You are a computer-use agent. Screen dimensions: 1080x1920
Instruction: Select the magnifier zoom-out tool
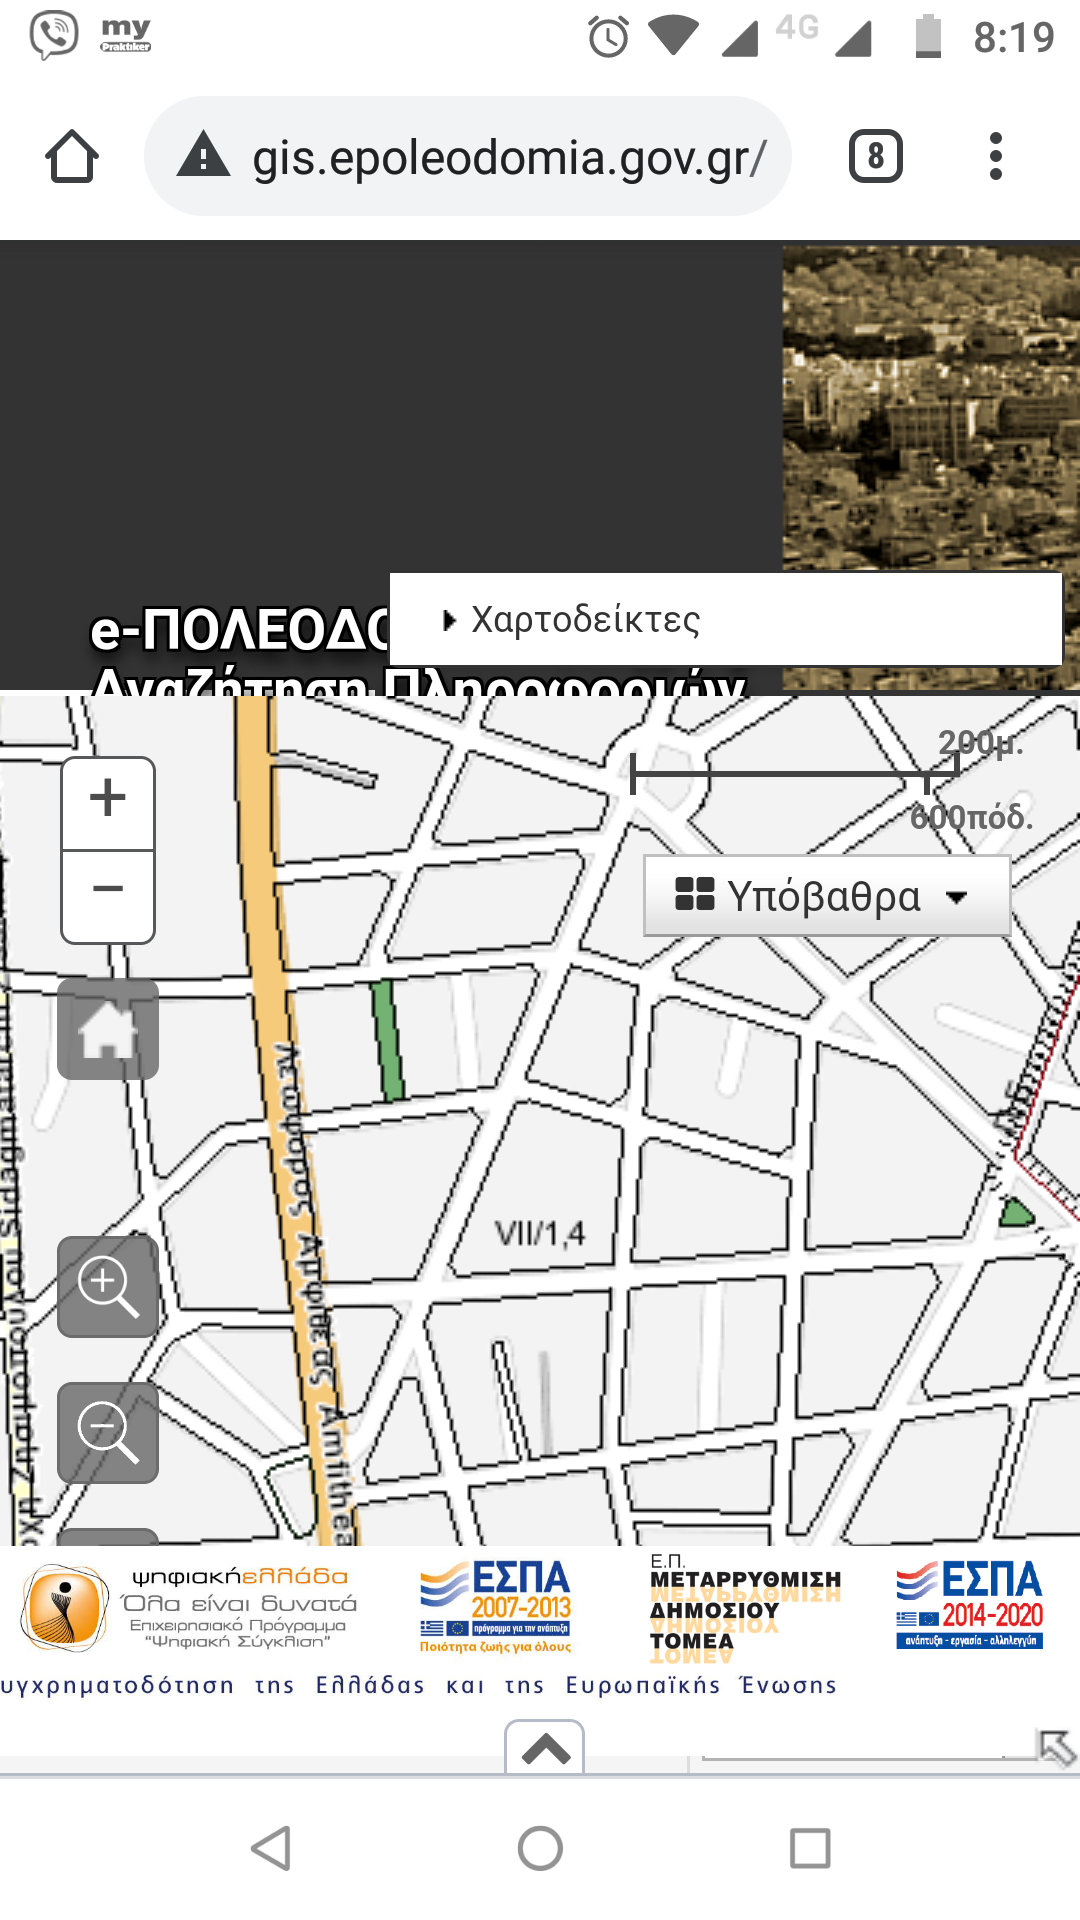coord(108,1432)
